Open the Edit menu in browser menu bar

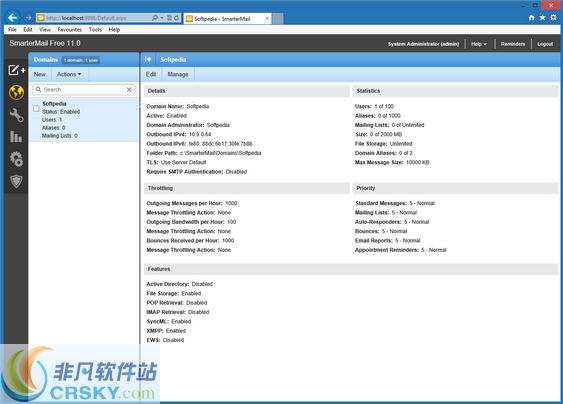click(x=28, y=30)
